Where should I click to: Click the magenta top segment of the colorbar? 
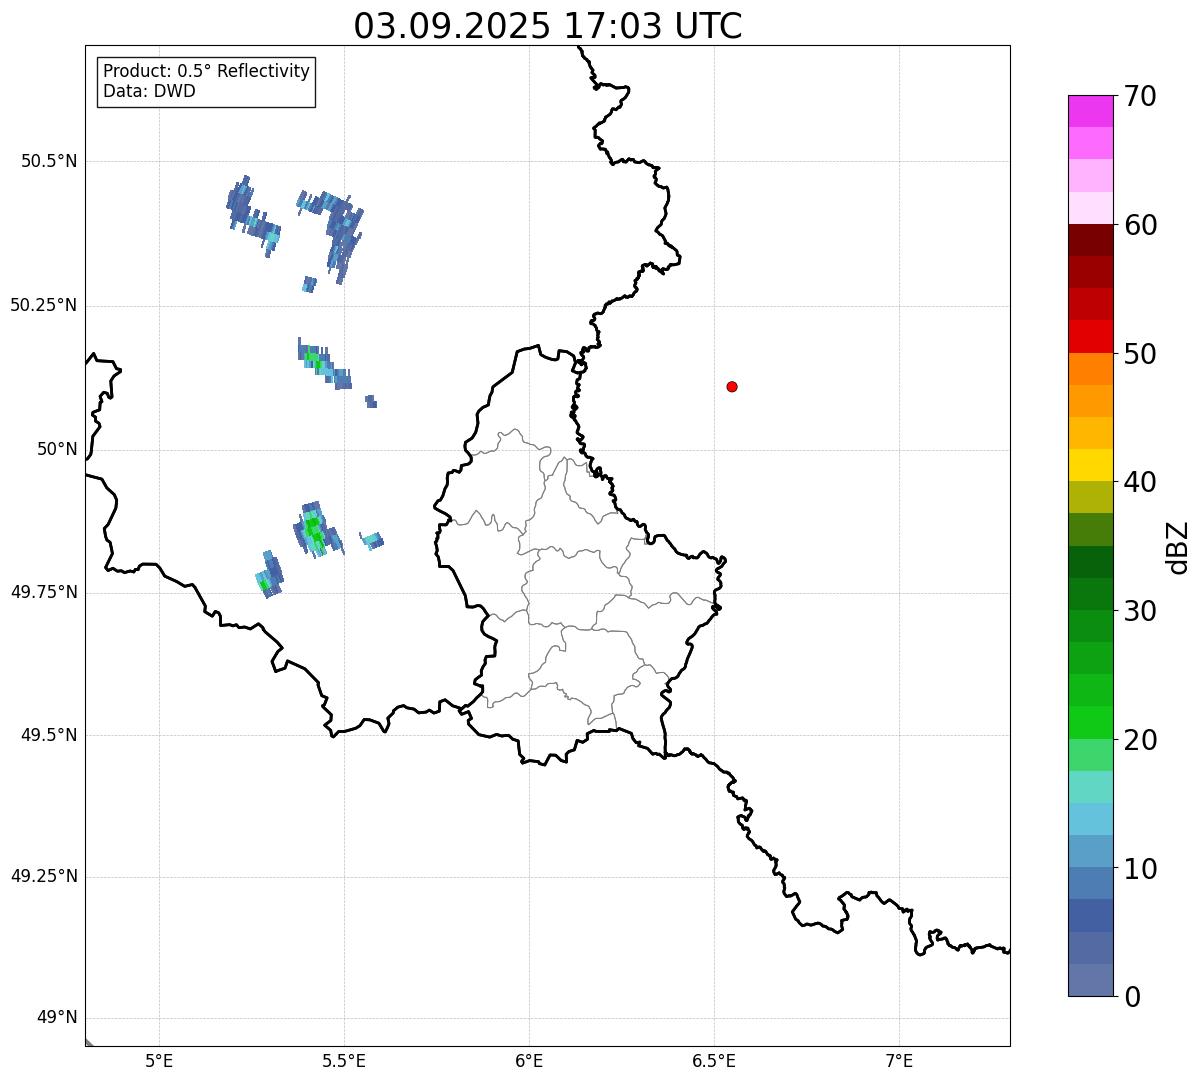click(1091, 111)
